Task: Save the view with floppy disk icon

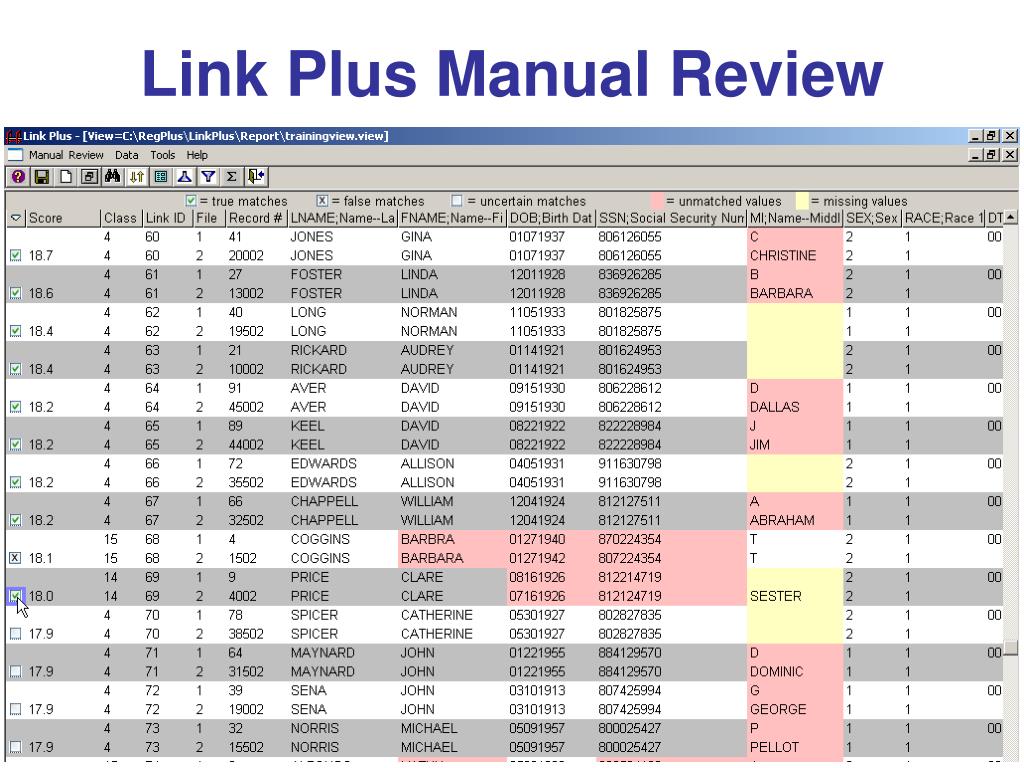Action: pos(42,177)
